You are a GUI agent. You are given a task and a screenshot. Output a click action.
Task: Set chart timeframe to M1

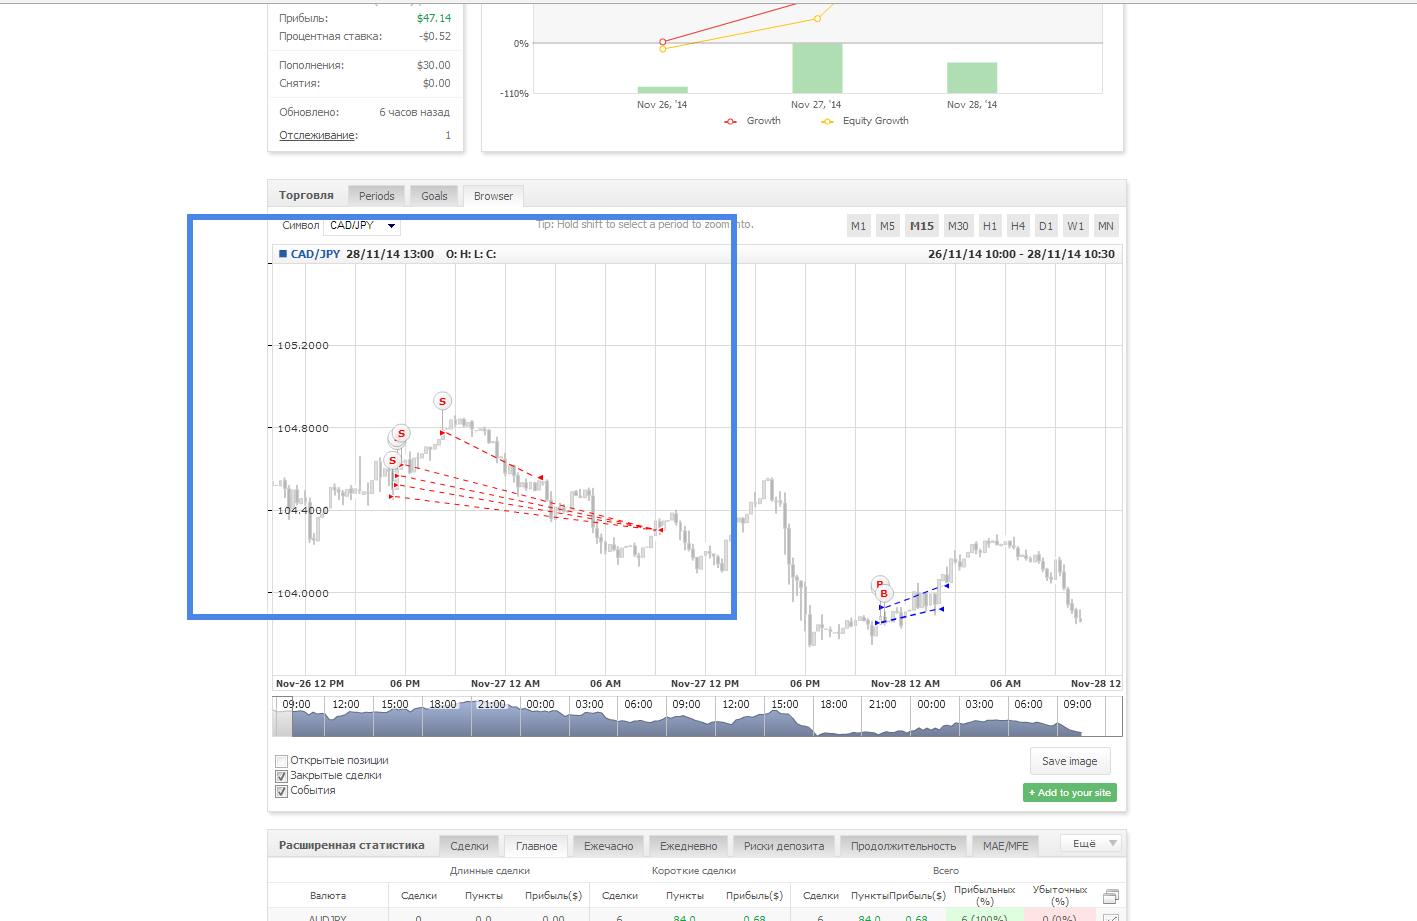(858, 226)
